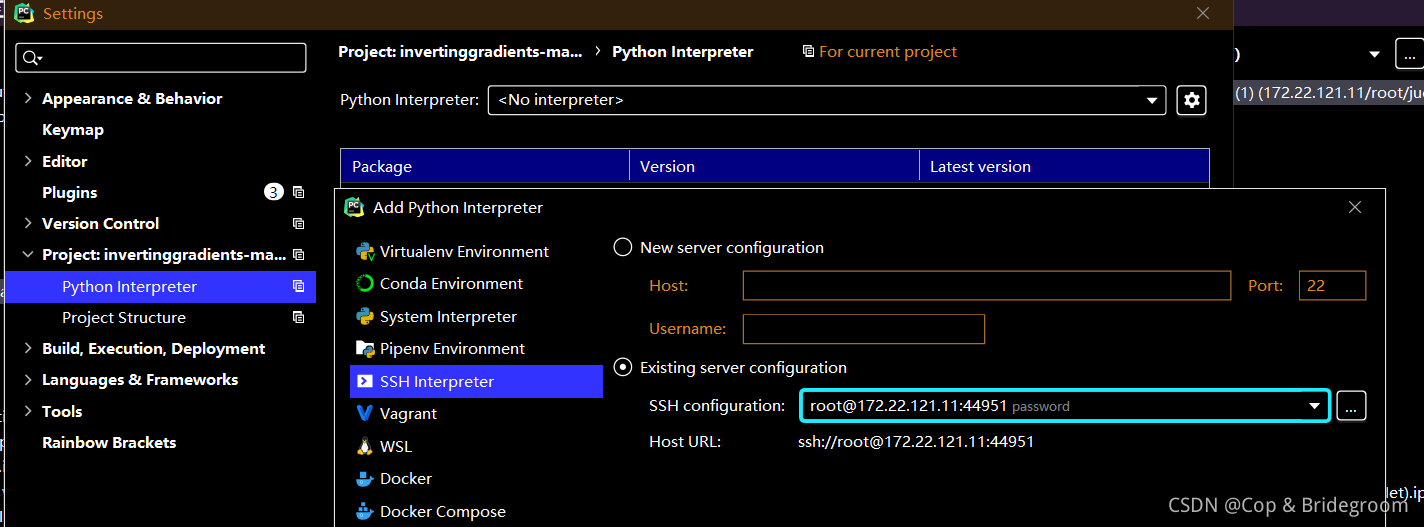Viewport: 1424px width, 527px height.
Task: Choose the Docker whale icon
Action: 365,479
